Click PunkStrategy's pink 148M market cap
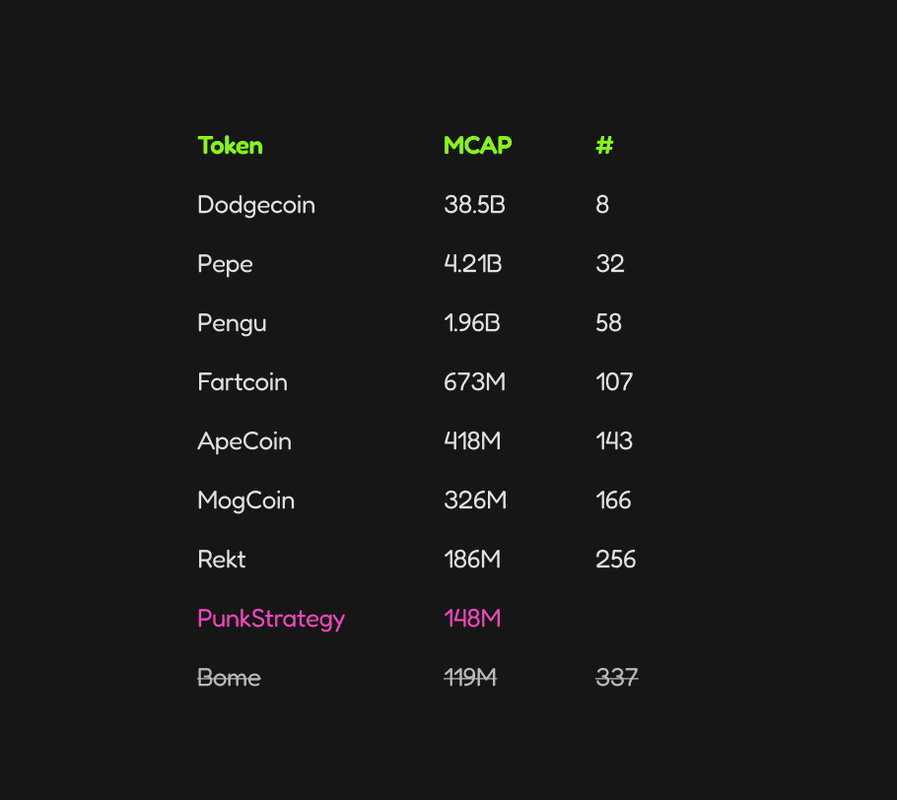897x800 pixels. [472, 619]
